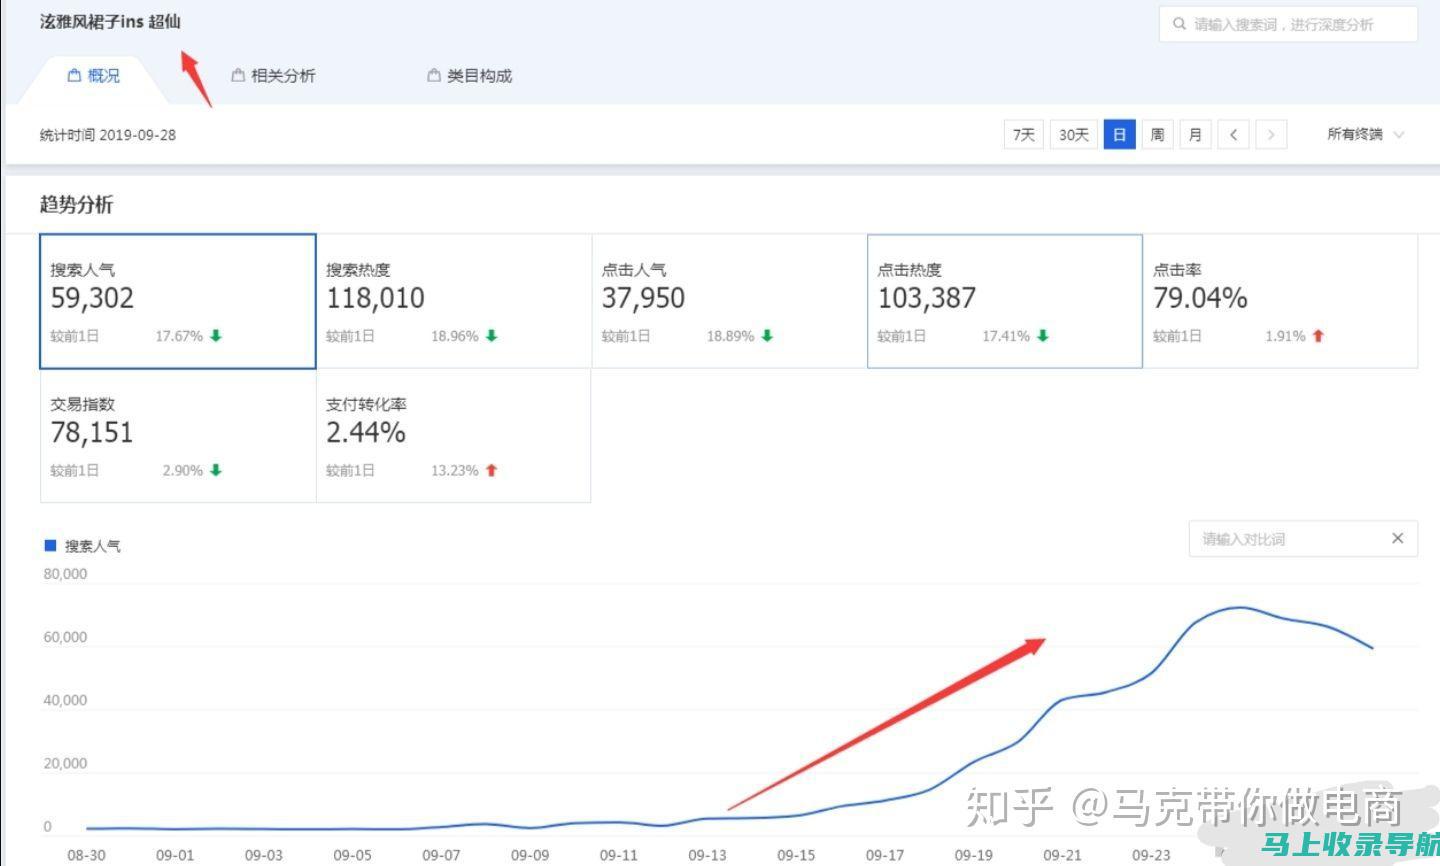
Task: Select the 支付转化率 metric card
Action: click(x=454, y=436)
